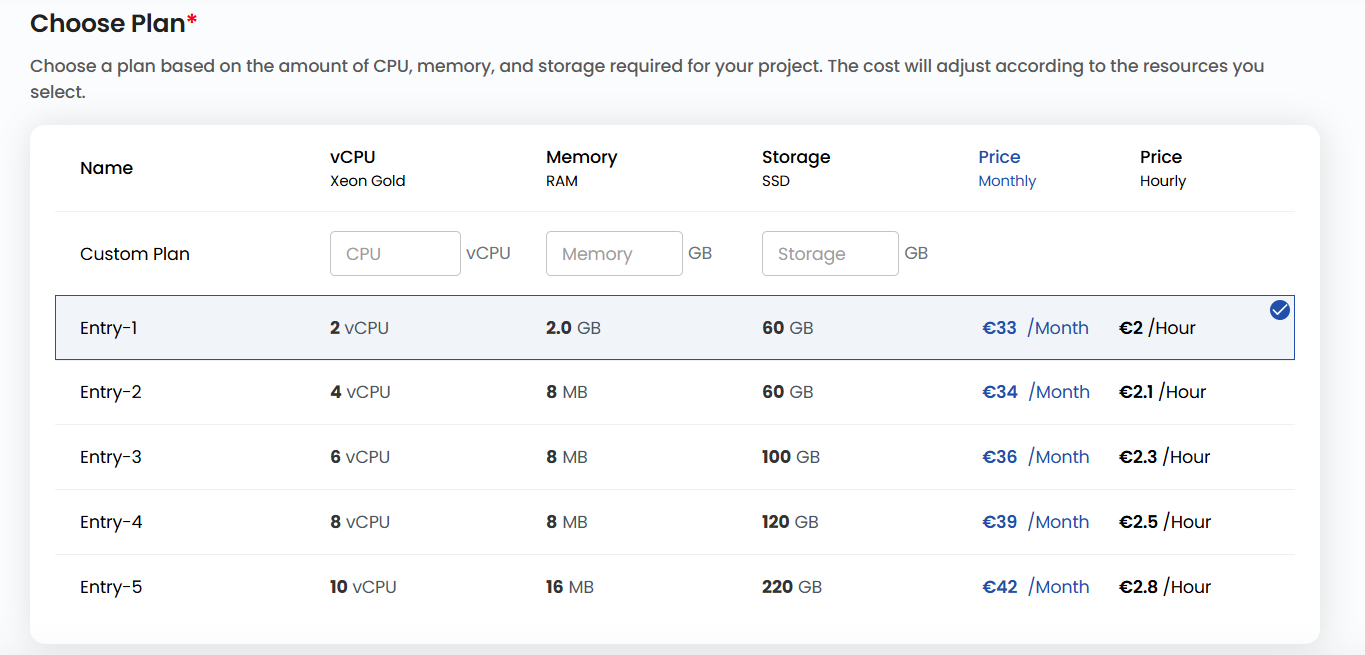Switch to Monthly price column header
The width and height of the screenshot is (1365, 655).
pyautogui.click(x=1006, y=168)
